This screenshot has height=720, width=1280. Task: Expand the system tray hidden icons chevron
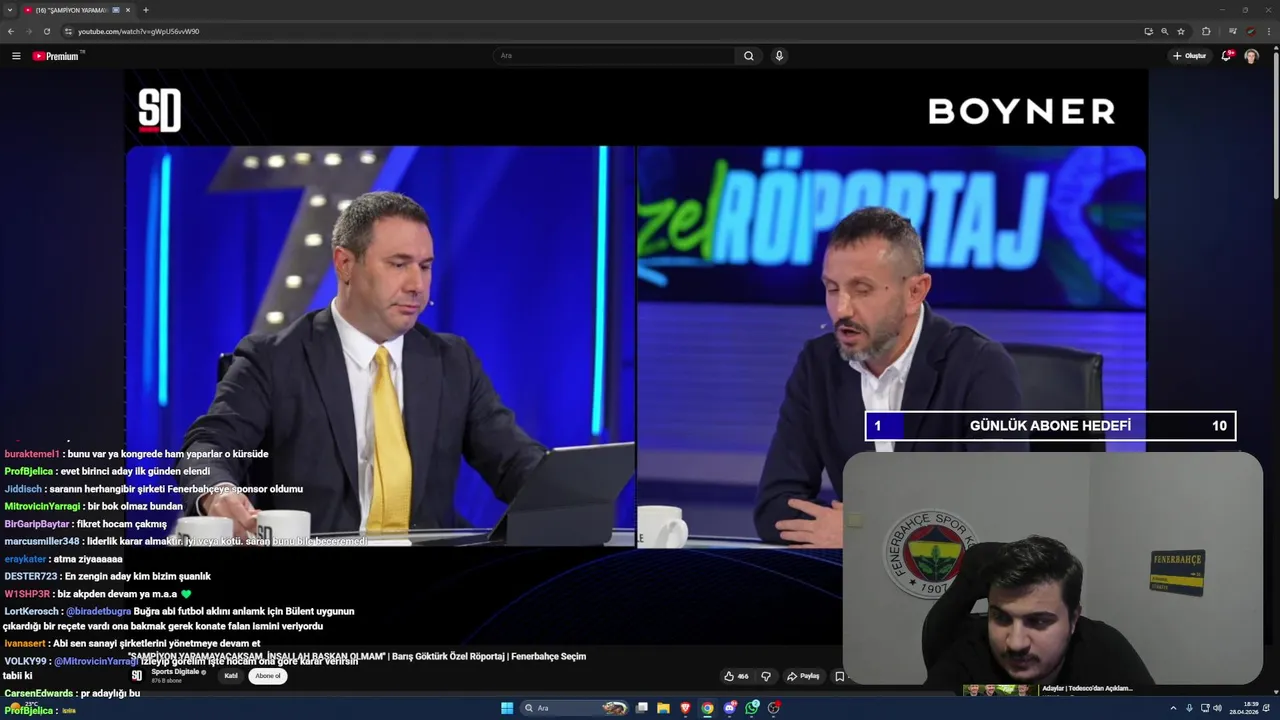coord(1173,708)
